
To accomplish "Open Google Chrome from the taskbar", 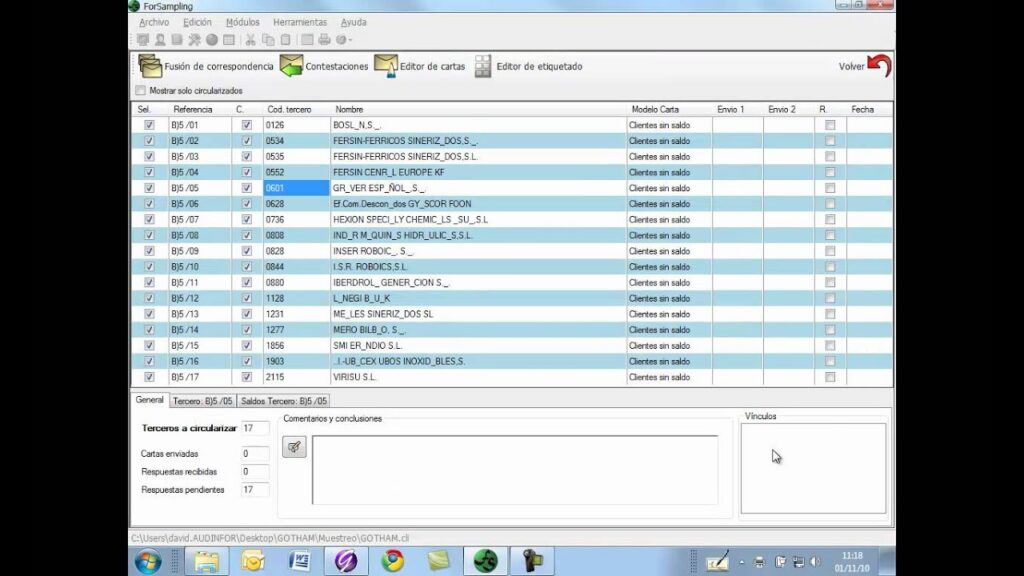I will (391, 561).
